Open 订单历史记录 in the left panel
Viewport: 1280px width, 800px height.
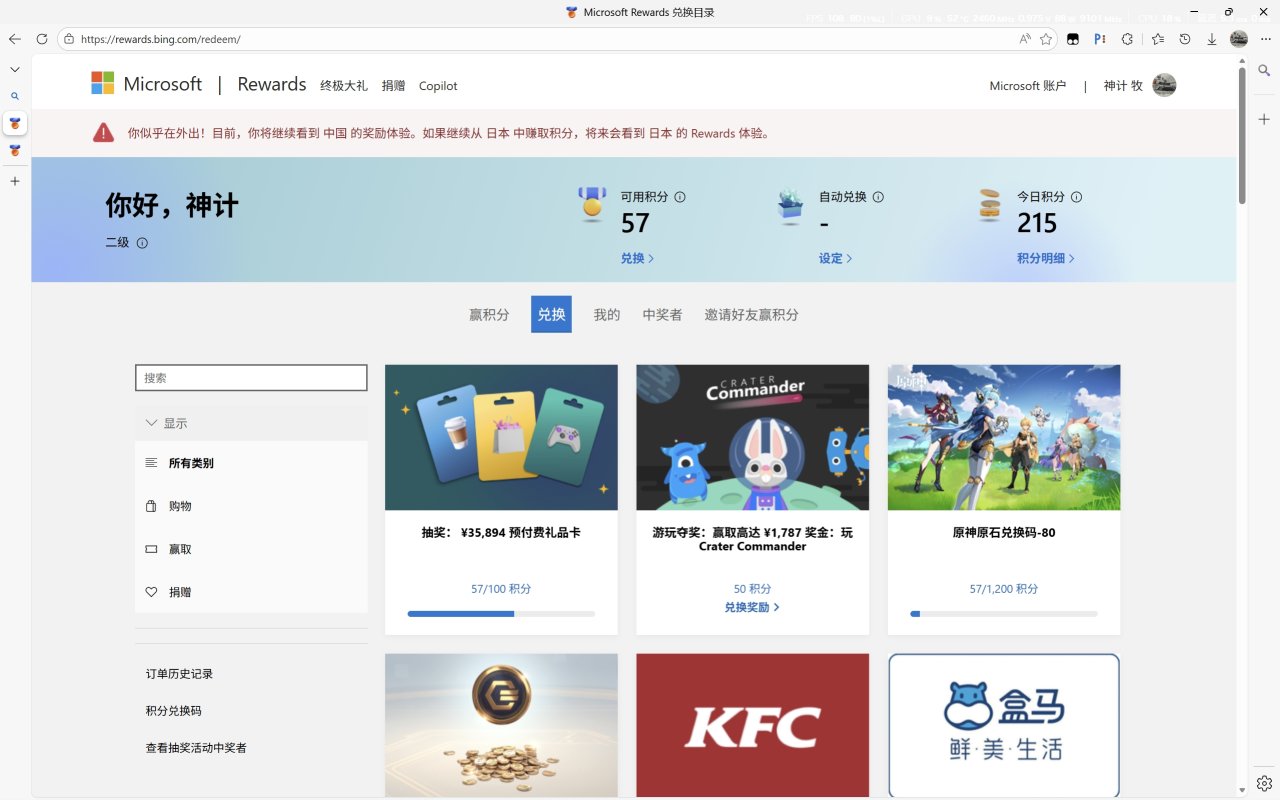click(180, 674)
